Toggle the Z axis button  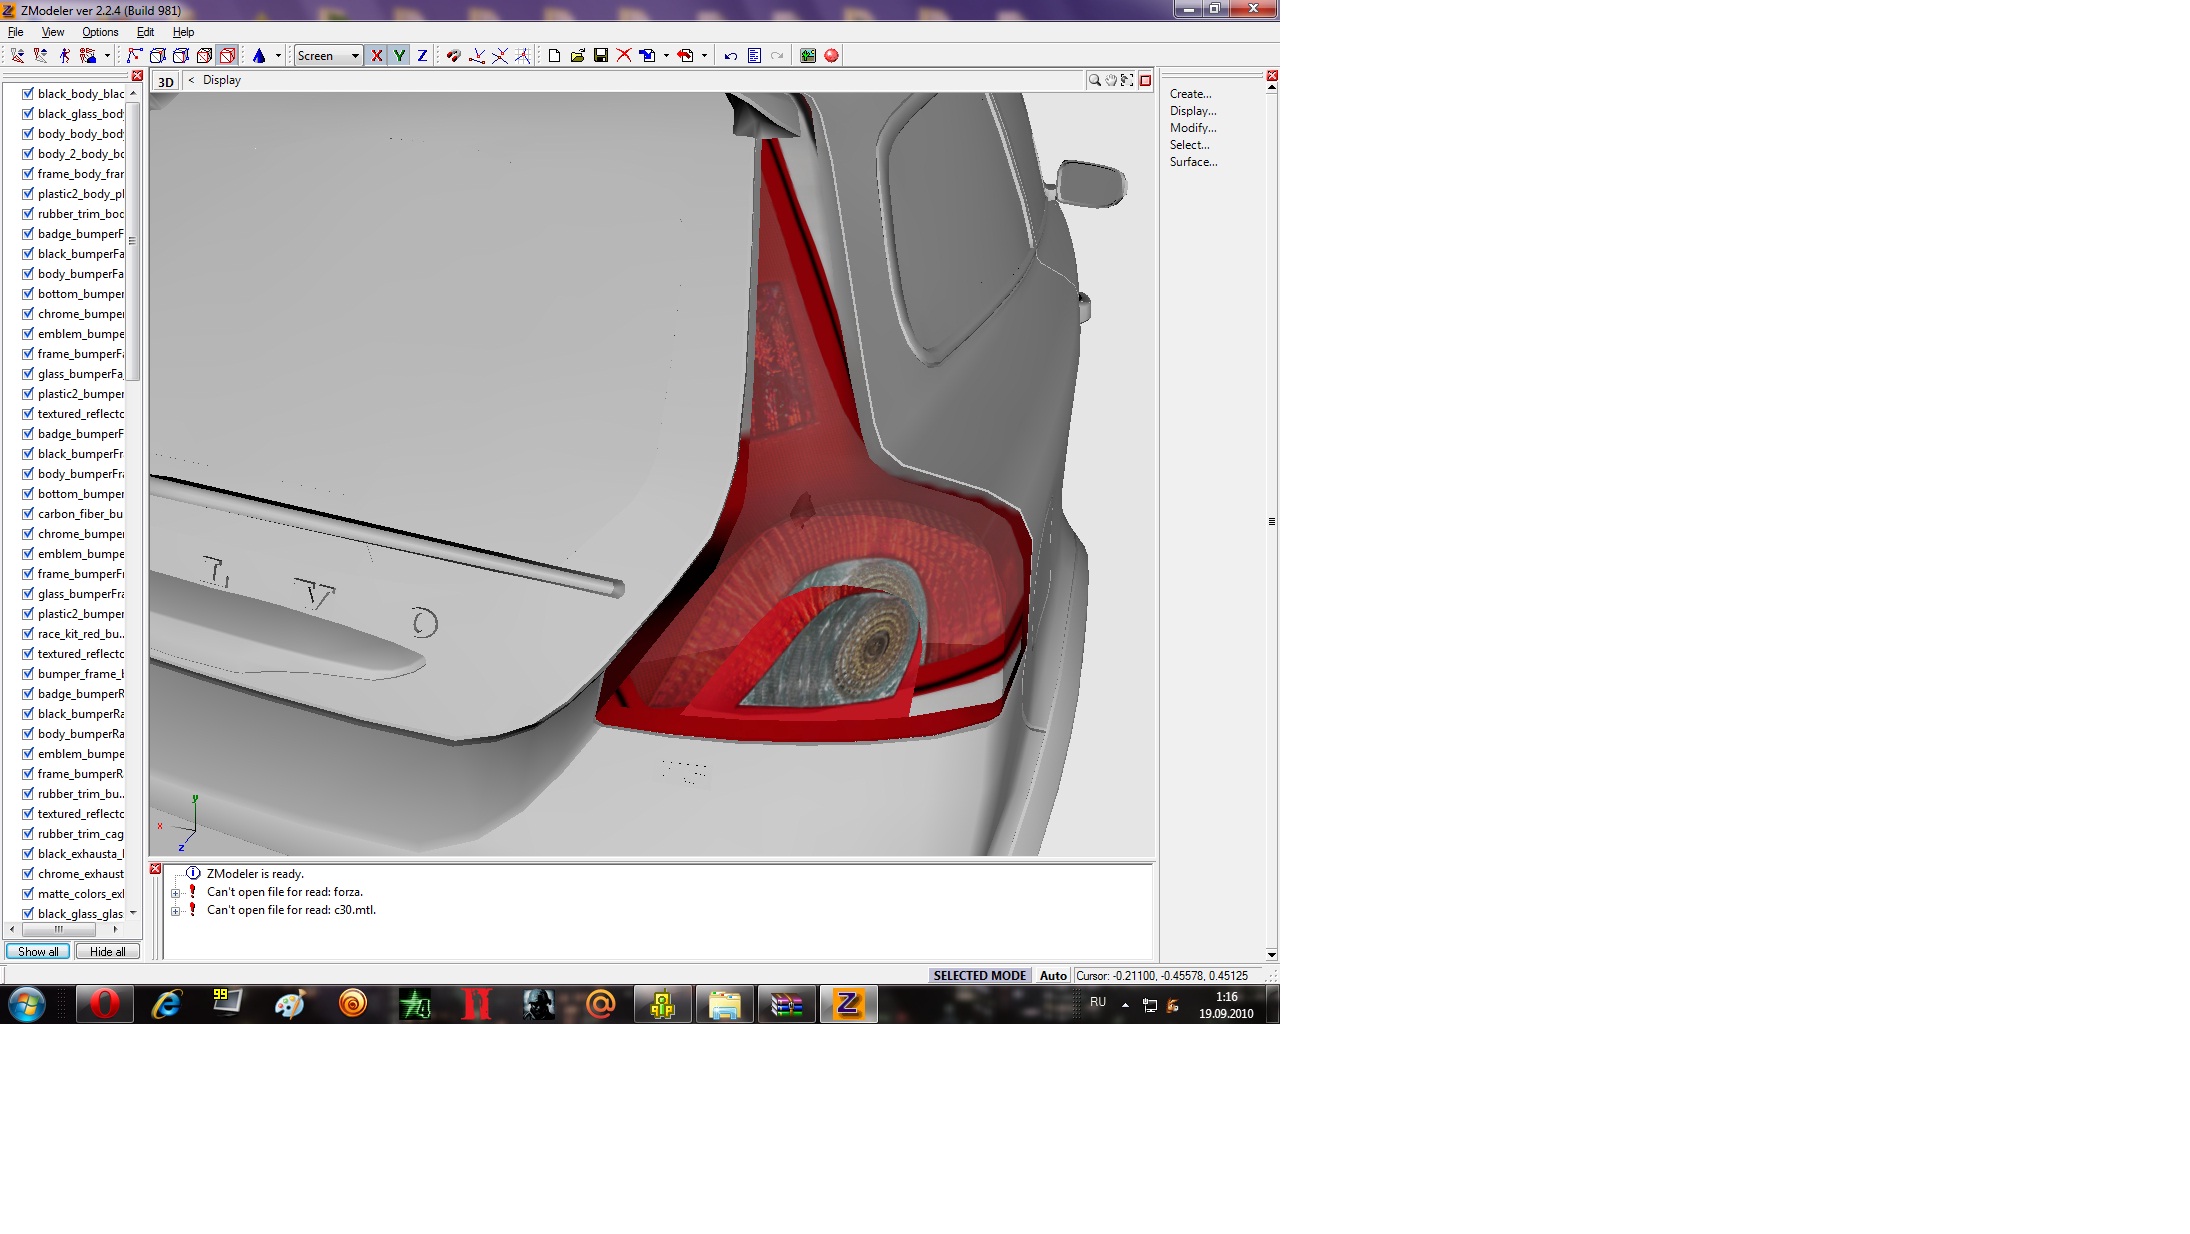422,56
